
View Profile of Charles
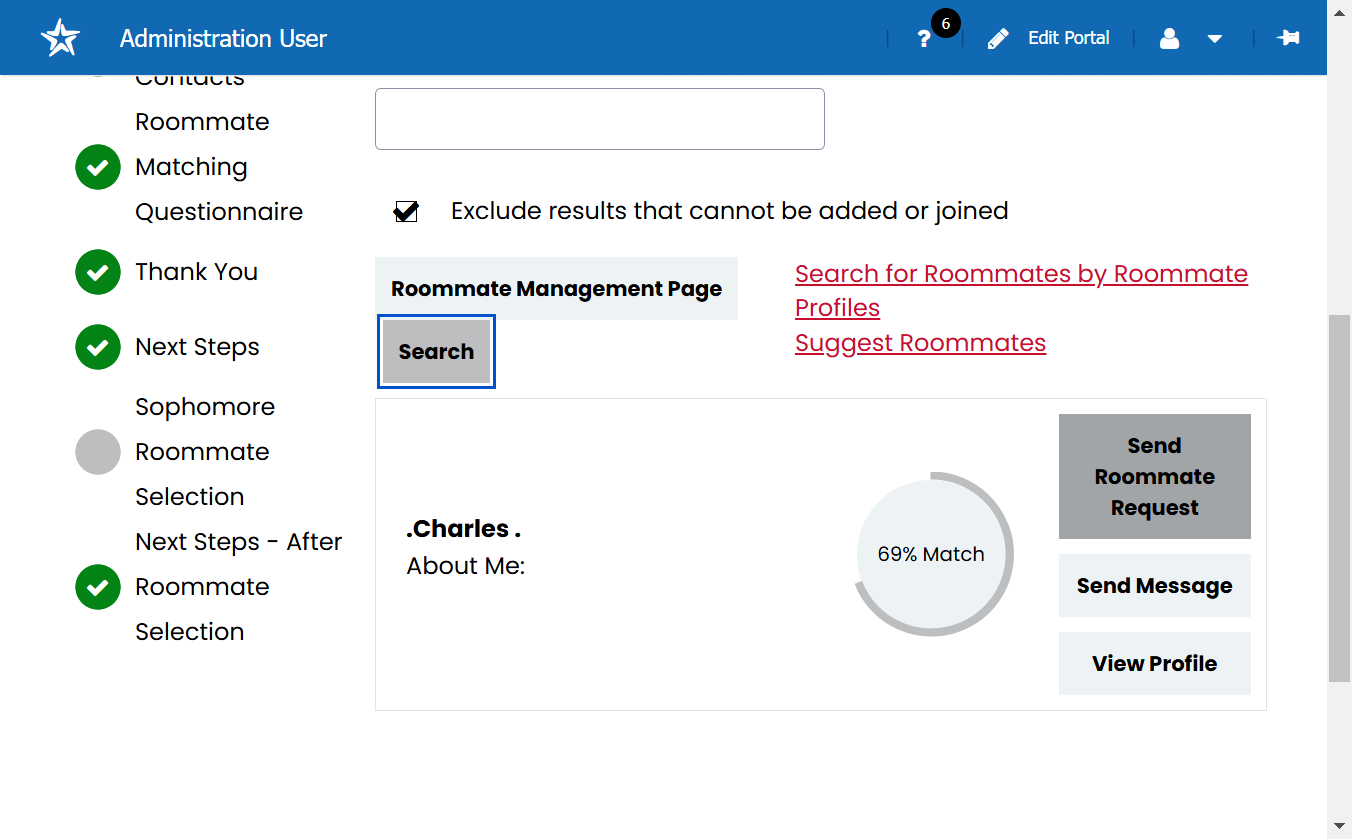tap(1155, 663)
